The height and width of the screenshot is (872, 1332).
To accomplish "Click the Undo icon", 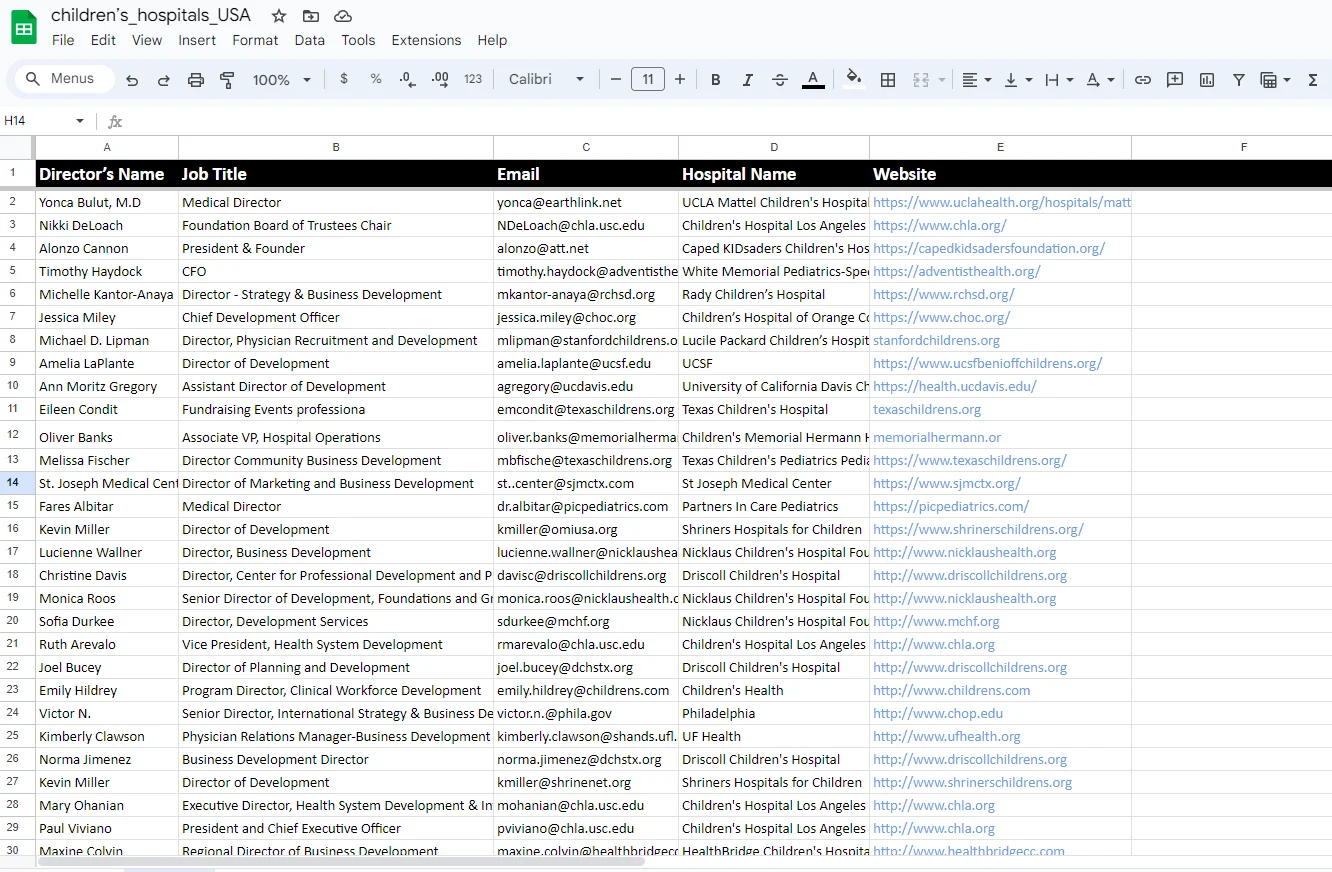I will (x=132, y=80).
